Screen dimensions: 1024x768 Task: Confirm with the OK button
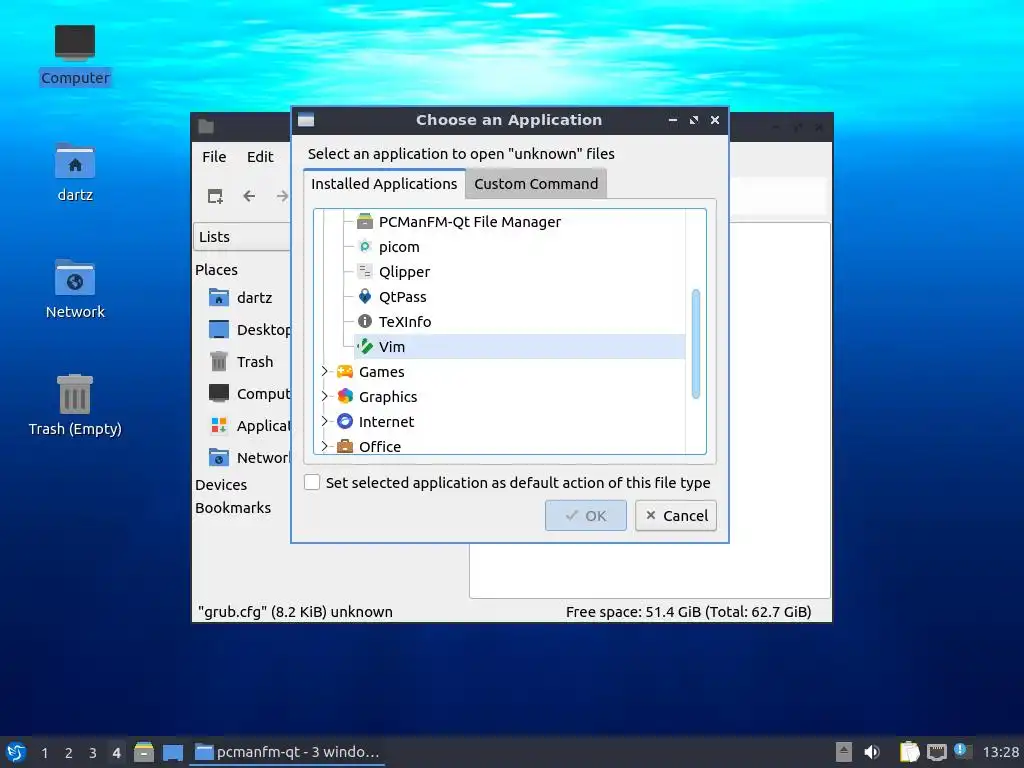pos(586,516)
